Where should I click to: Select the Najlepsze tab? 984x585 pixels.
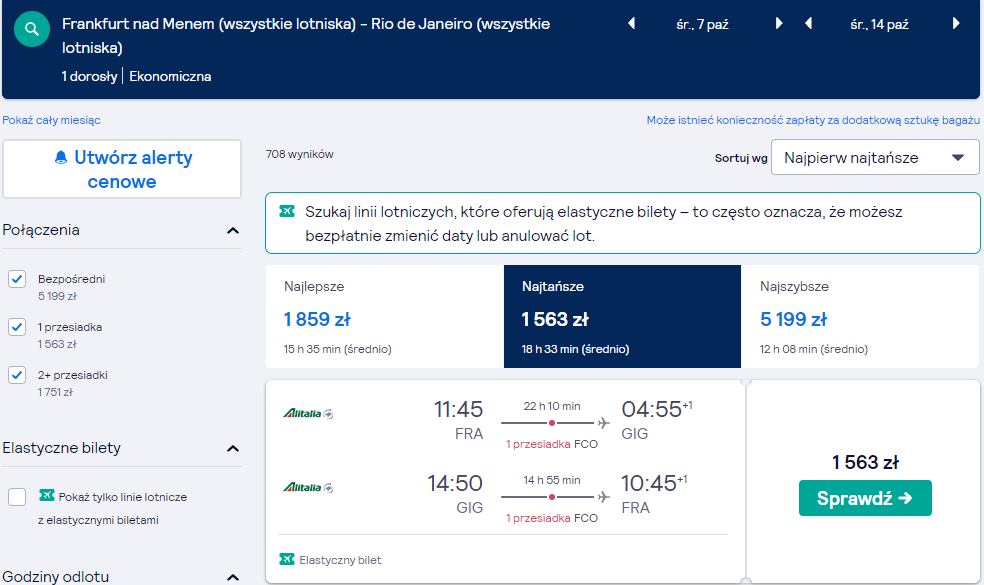[x=385, y=316]
